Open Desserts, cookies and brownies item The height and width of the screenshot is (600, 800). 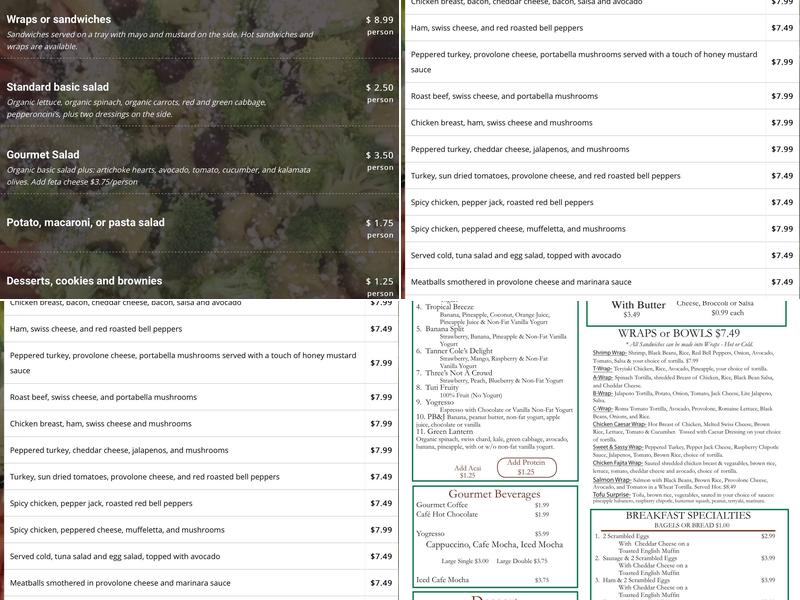[x=84, y=281]
